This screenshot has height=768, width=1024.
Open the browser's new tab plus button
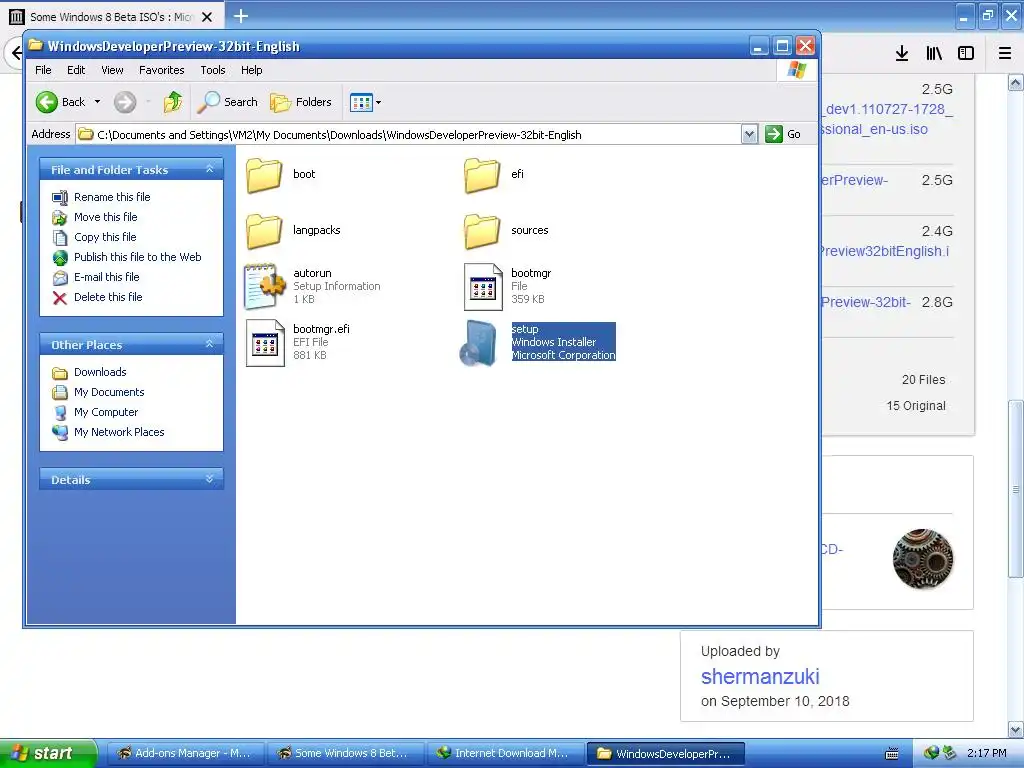241,16
